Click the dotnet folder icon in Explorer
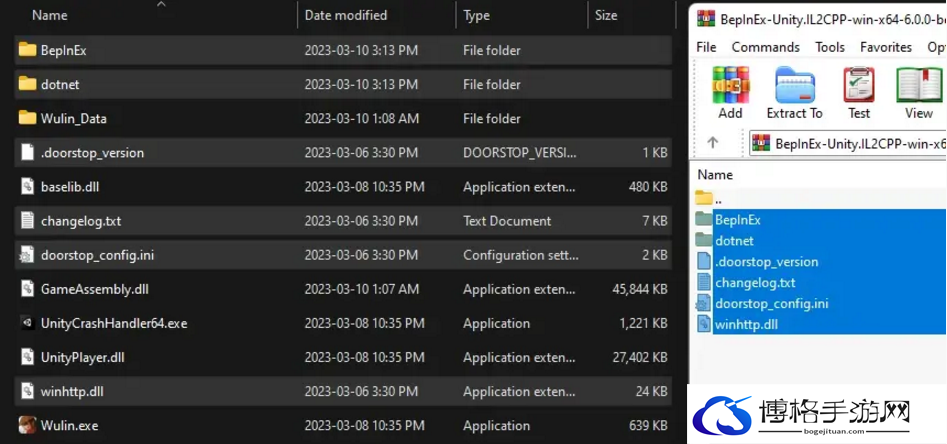947x444 pixels. click(27, 83)
